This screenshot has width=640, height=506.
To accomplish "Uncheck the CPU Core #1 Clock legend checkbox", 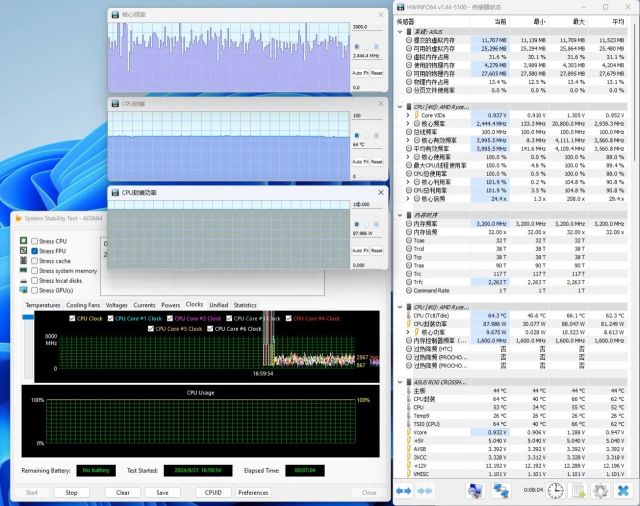I will click(111, 318).
